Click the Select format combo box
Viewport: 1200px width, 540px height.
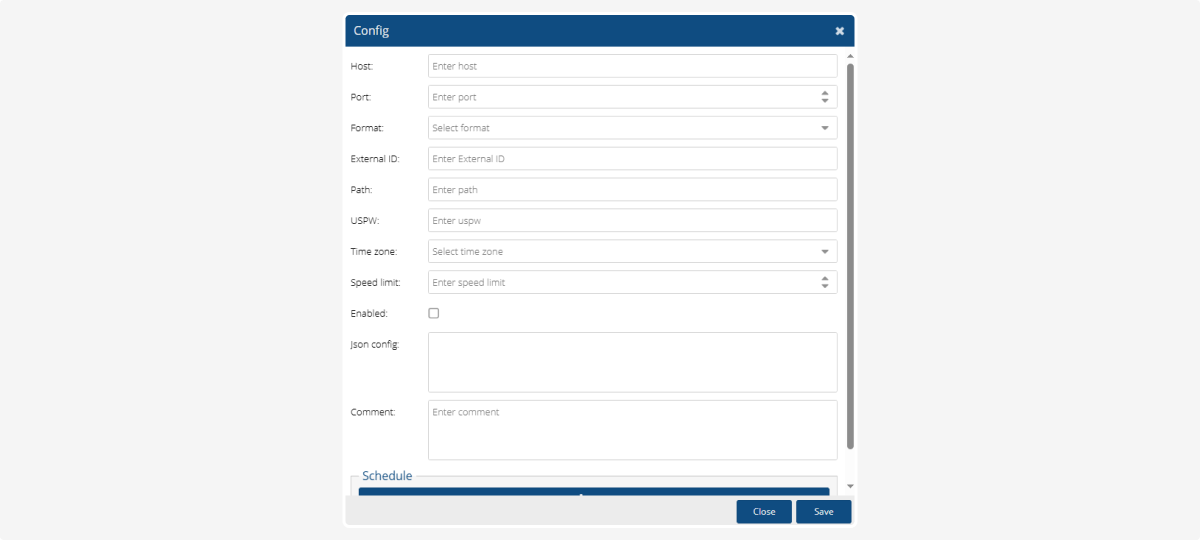point(620,128)
